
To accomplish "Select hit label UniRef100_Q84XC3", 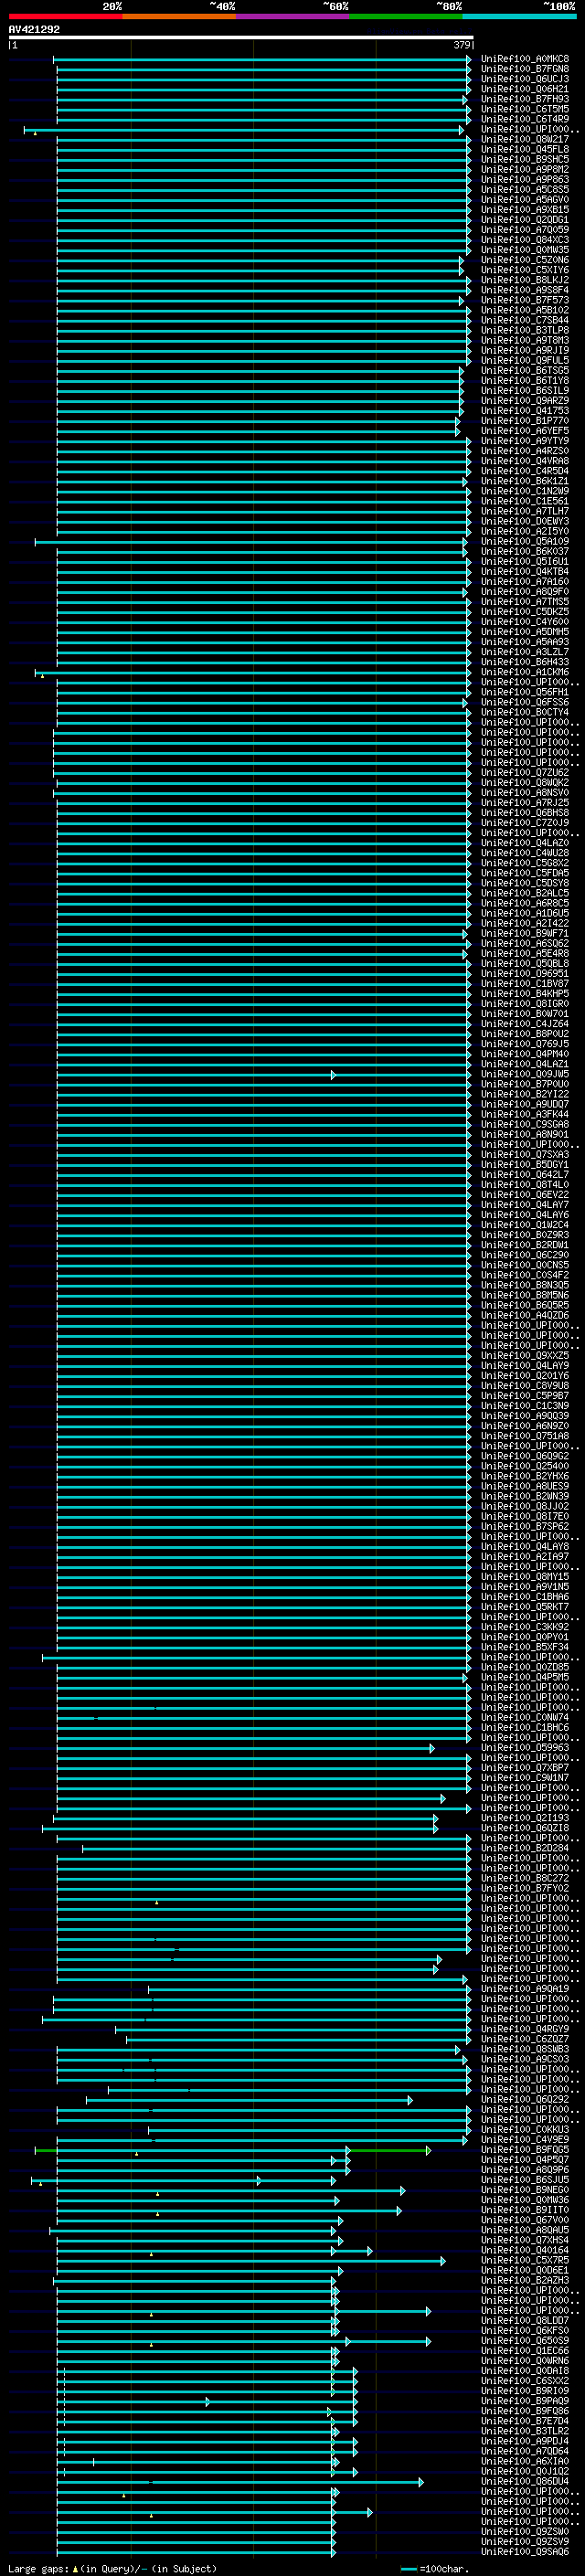I will point(525,240).
